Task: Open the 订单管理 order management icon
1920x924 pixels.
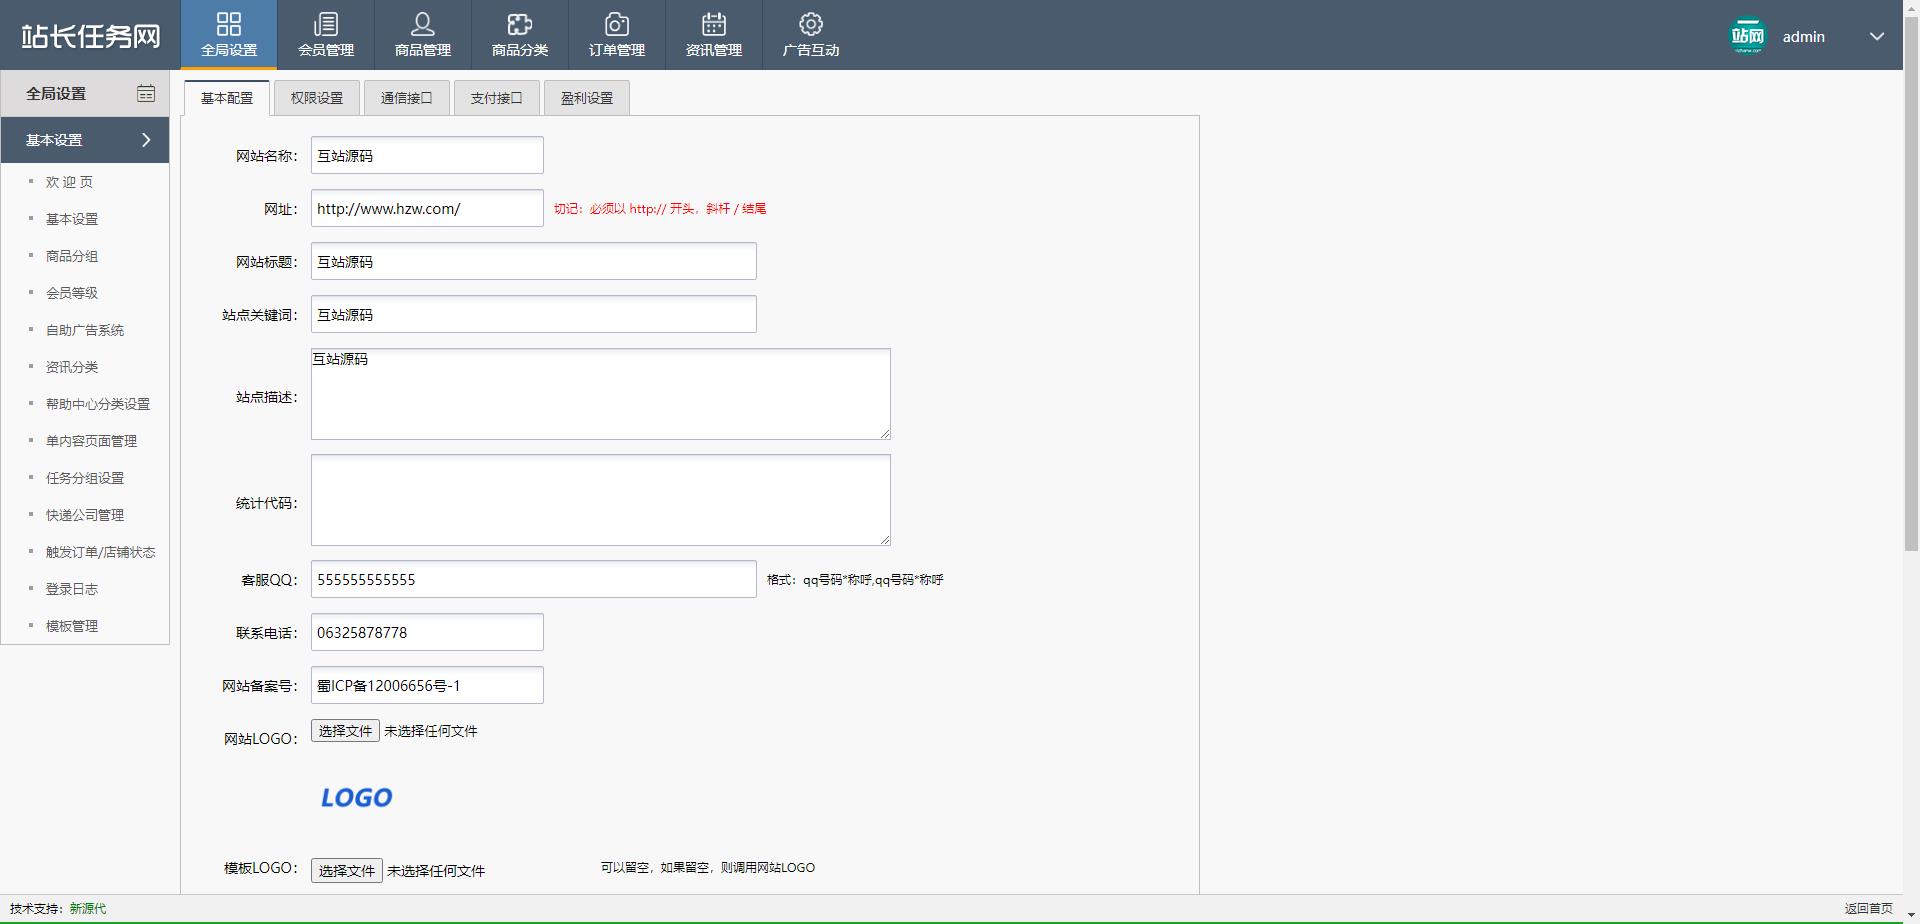Action: click(617, 24)
